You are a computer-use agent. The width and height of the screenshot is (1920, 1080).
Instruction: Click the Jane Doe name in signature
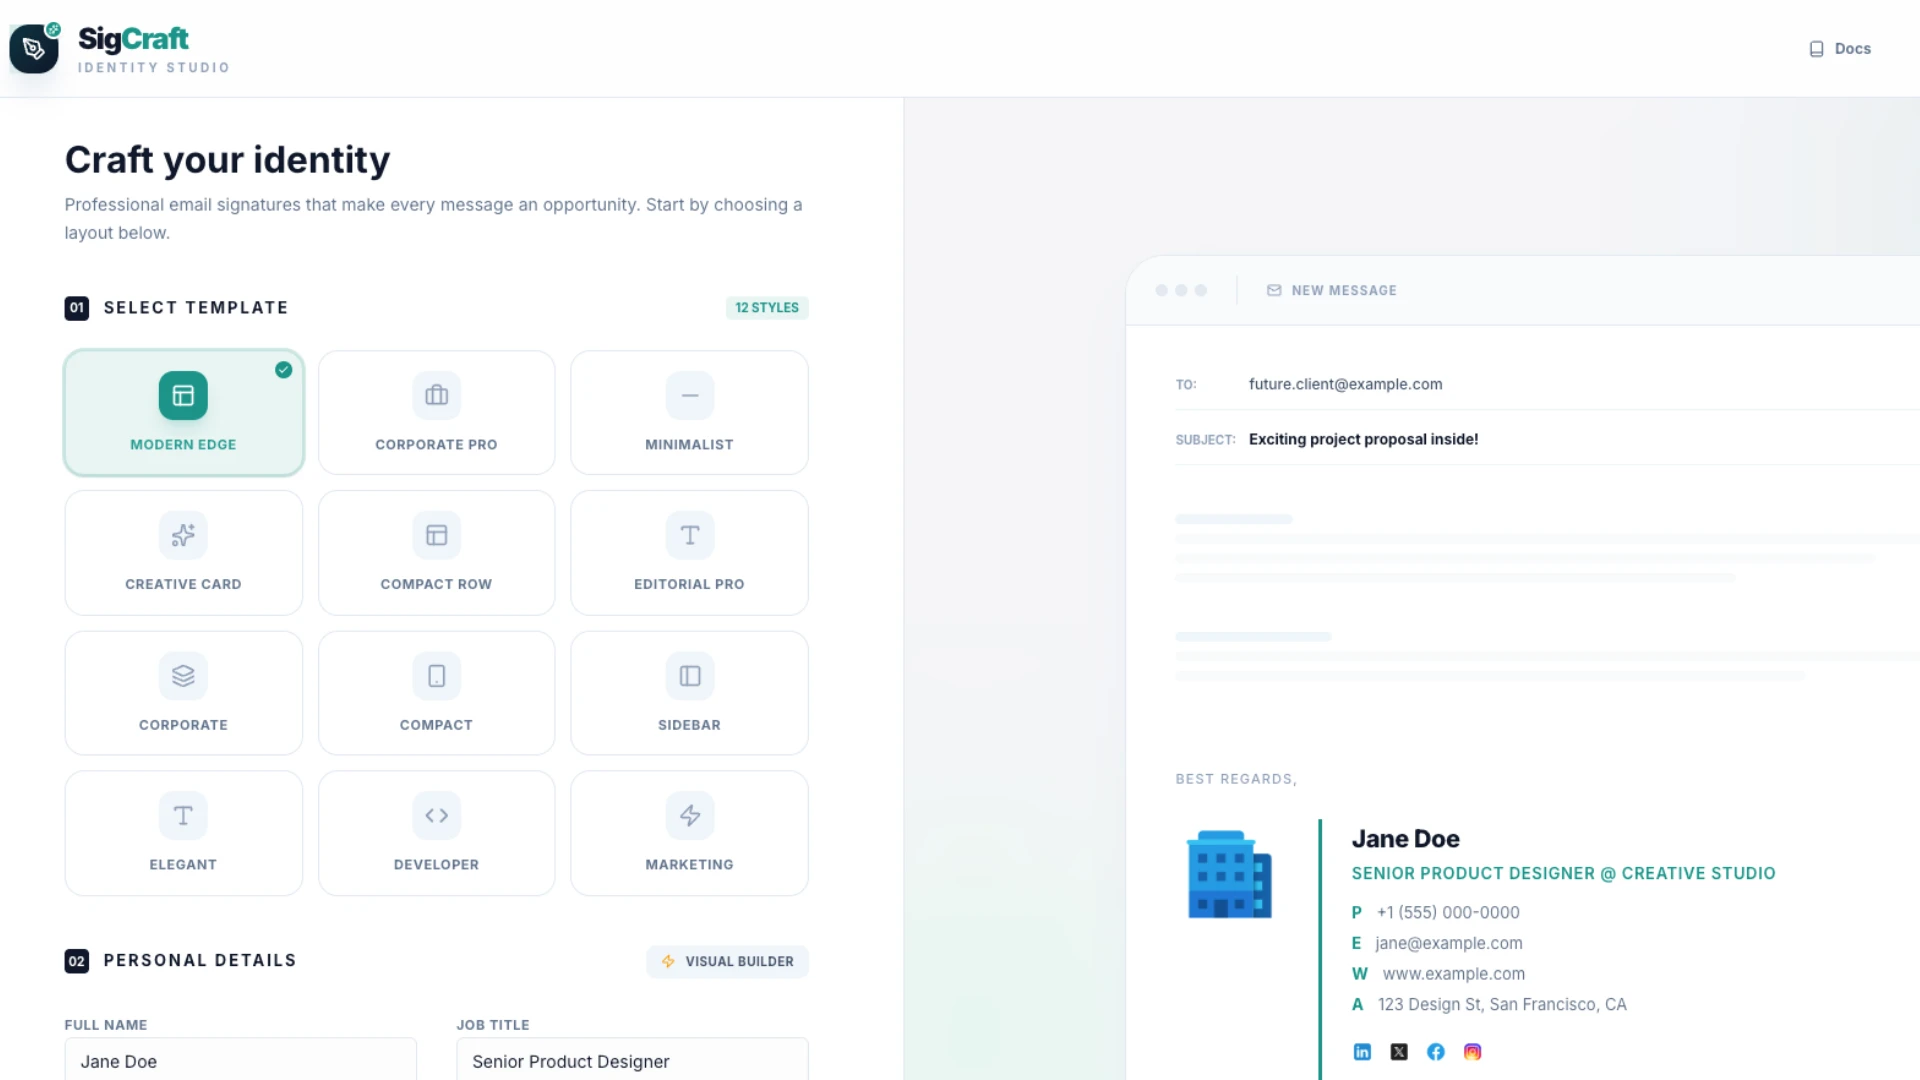[1405, 839]
